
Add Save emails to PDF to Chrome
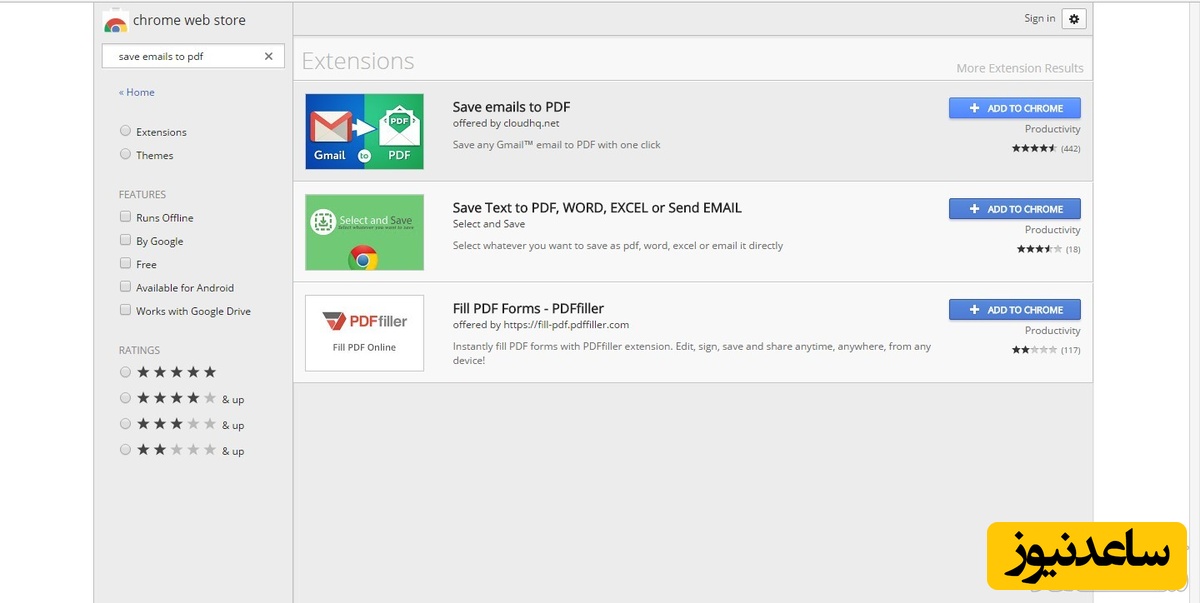click(x=1014, y=108)
